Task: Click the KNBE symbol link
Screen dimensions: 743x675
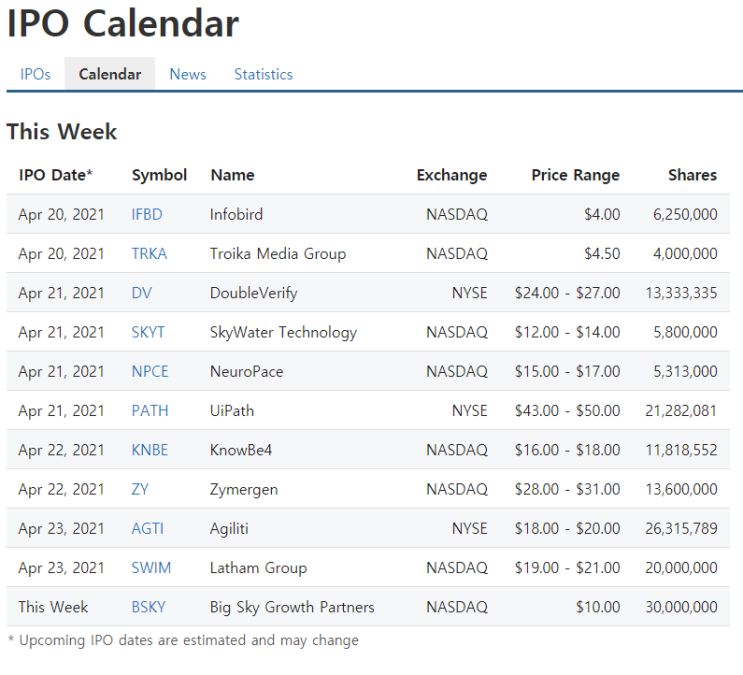Action: pyautogui.click(x=150, y=450)
